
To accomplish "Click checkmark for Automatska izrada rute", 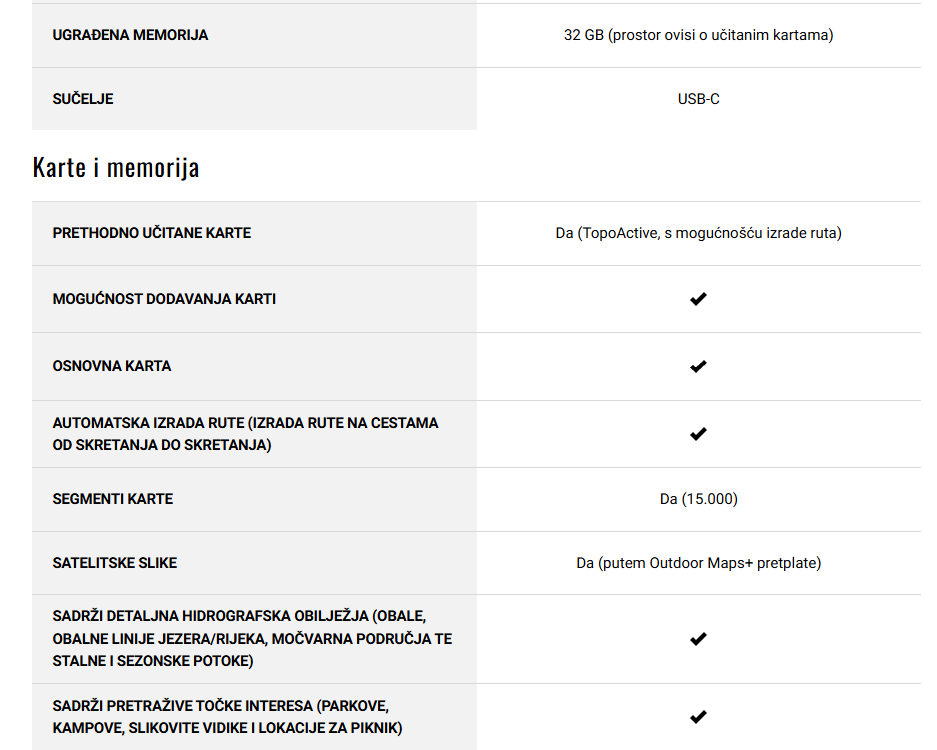I will pos(698,434).
